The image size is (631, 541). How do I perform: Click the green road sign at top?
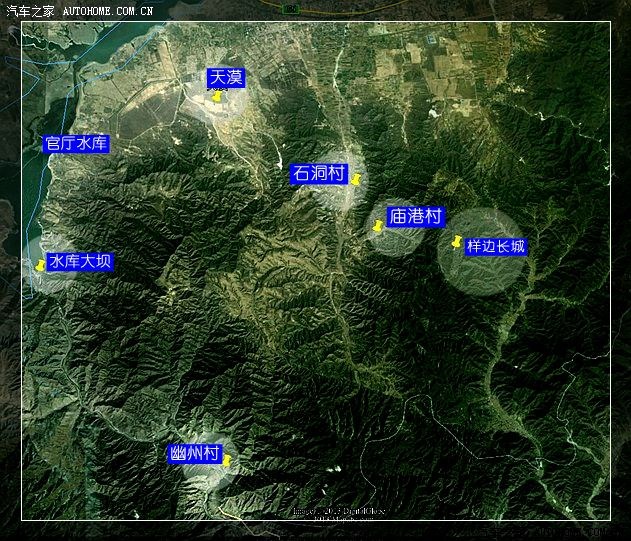point(290,7)
